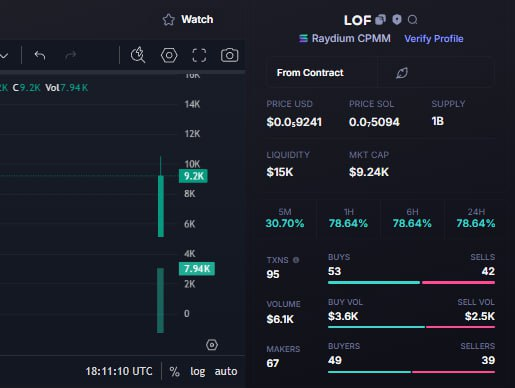Click the LOF token name heading
This screenshot has height=388, width=515.
(x=357, y=20)
